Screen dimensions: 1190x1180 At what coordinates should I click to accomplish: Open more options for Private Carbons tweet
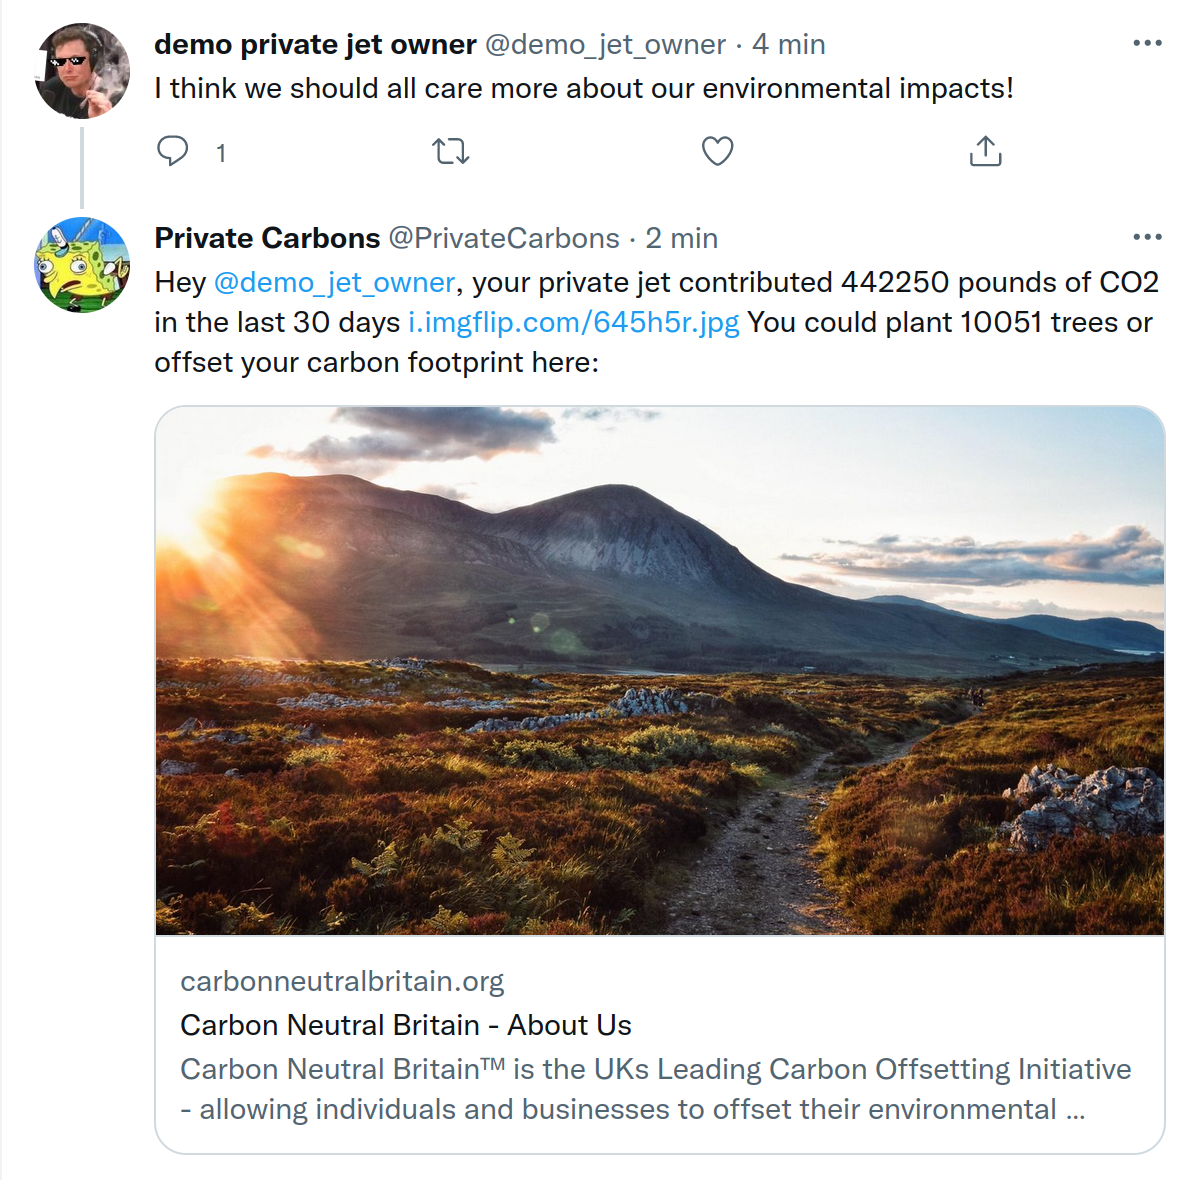(1147, 238)
